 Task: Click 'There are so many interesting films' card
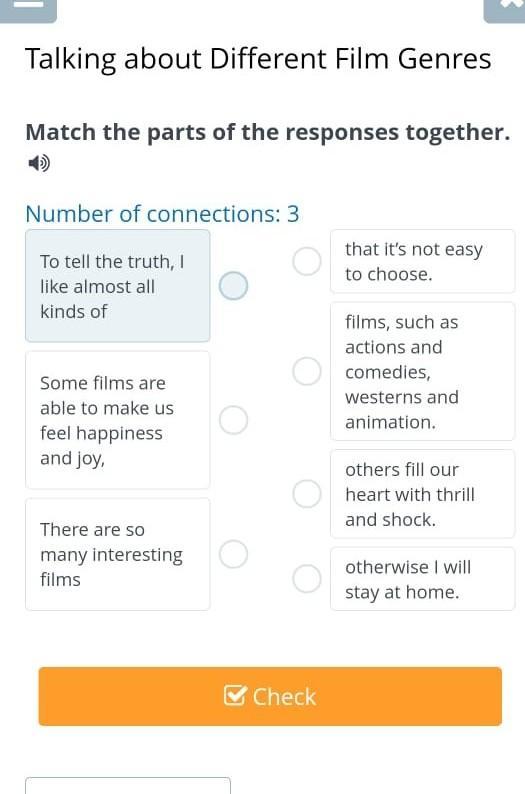117,554
